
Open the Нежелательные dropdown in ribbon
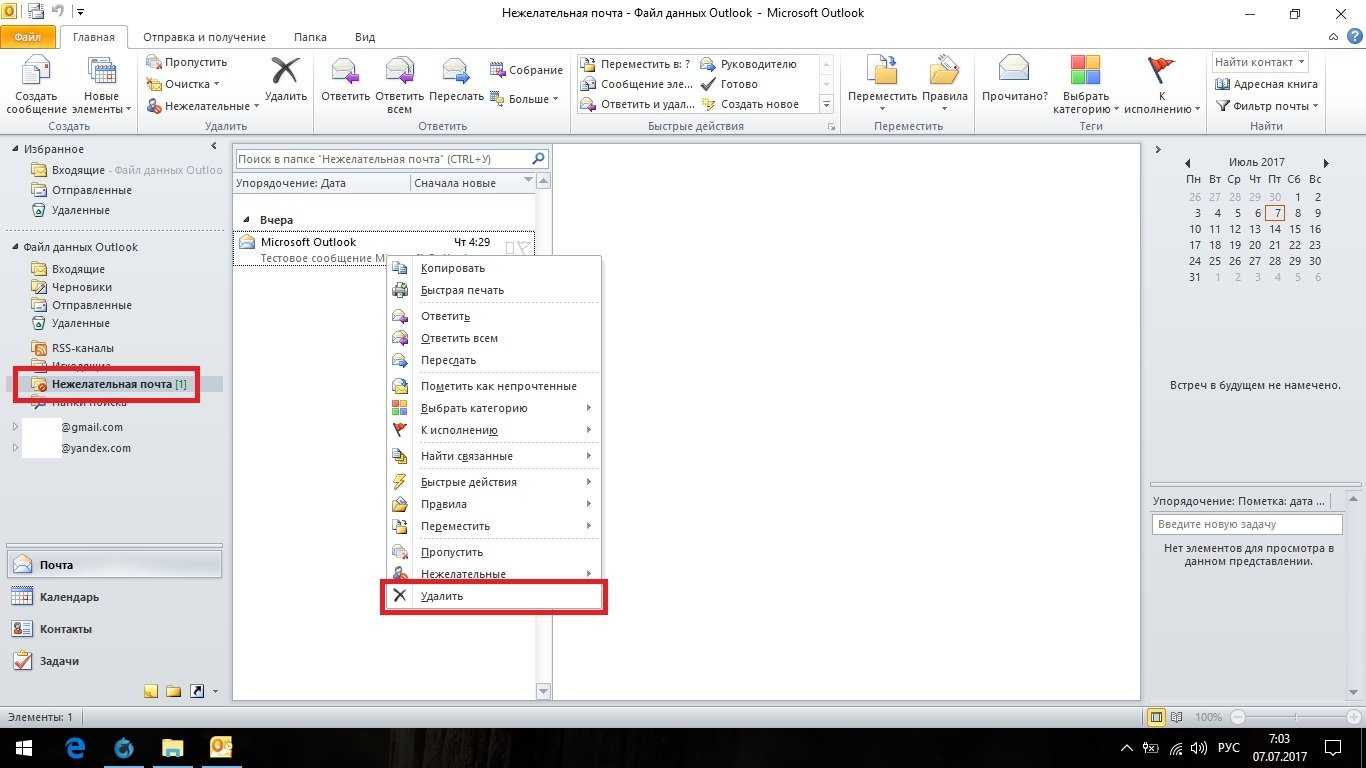coord(202,106)
